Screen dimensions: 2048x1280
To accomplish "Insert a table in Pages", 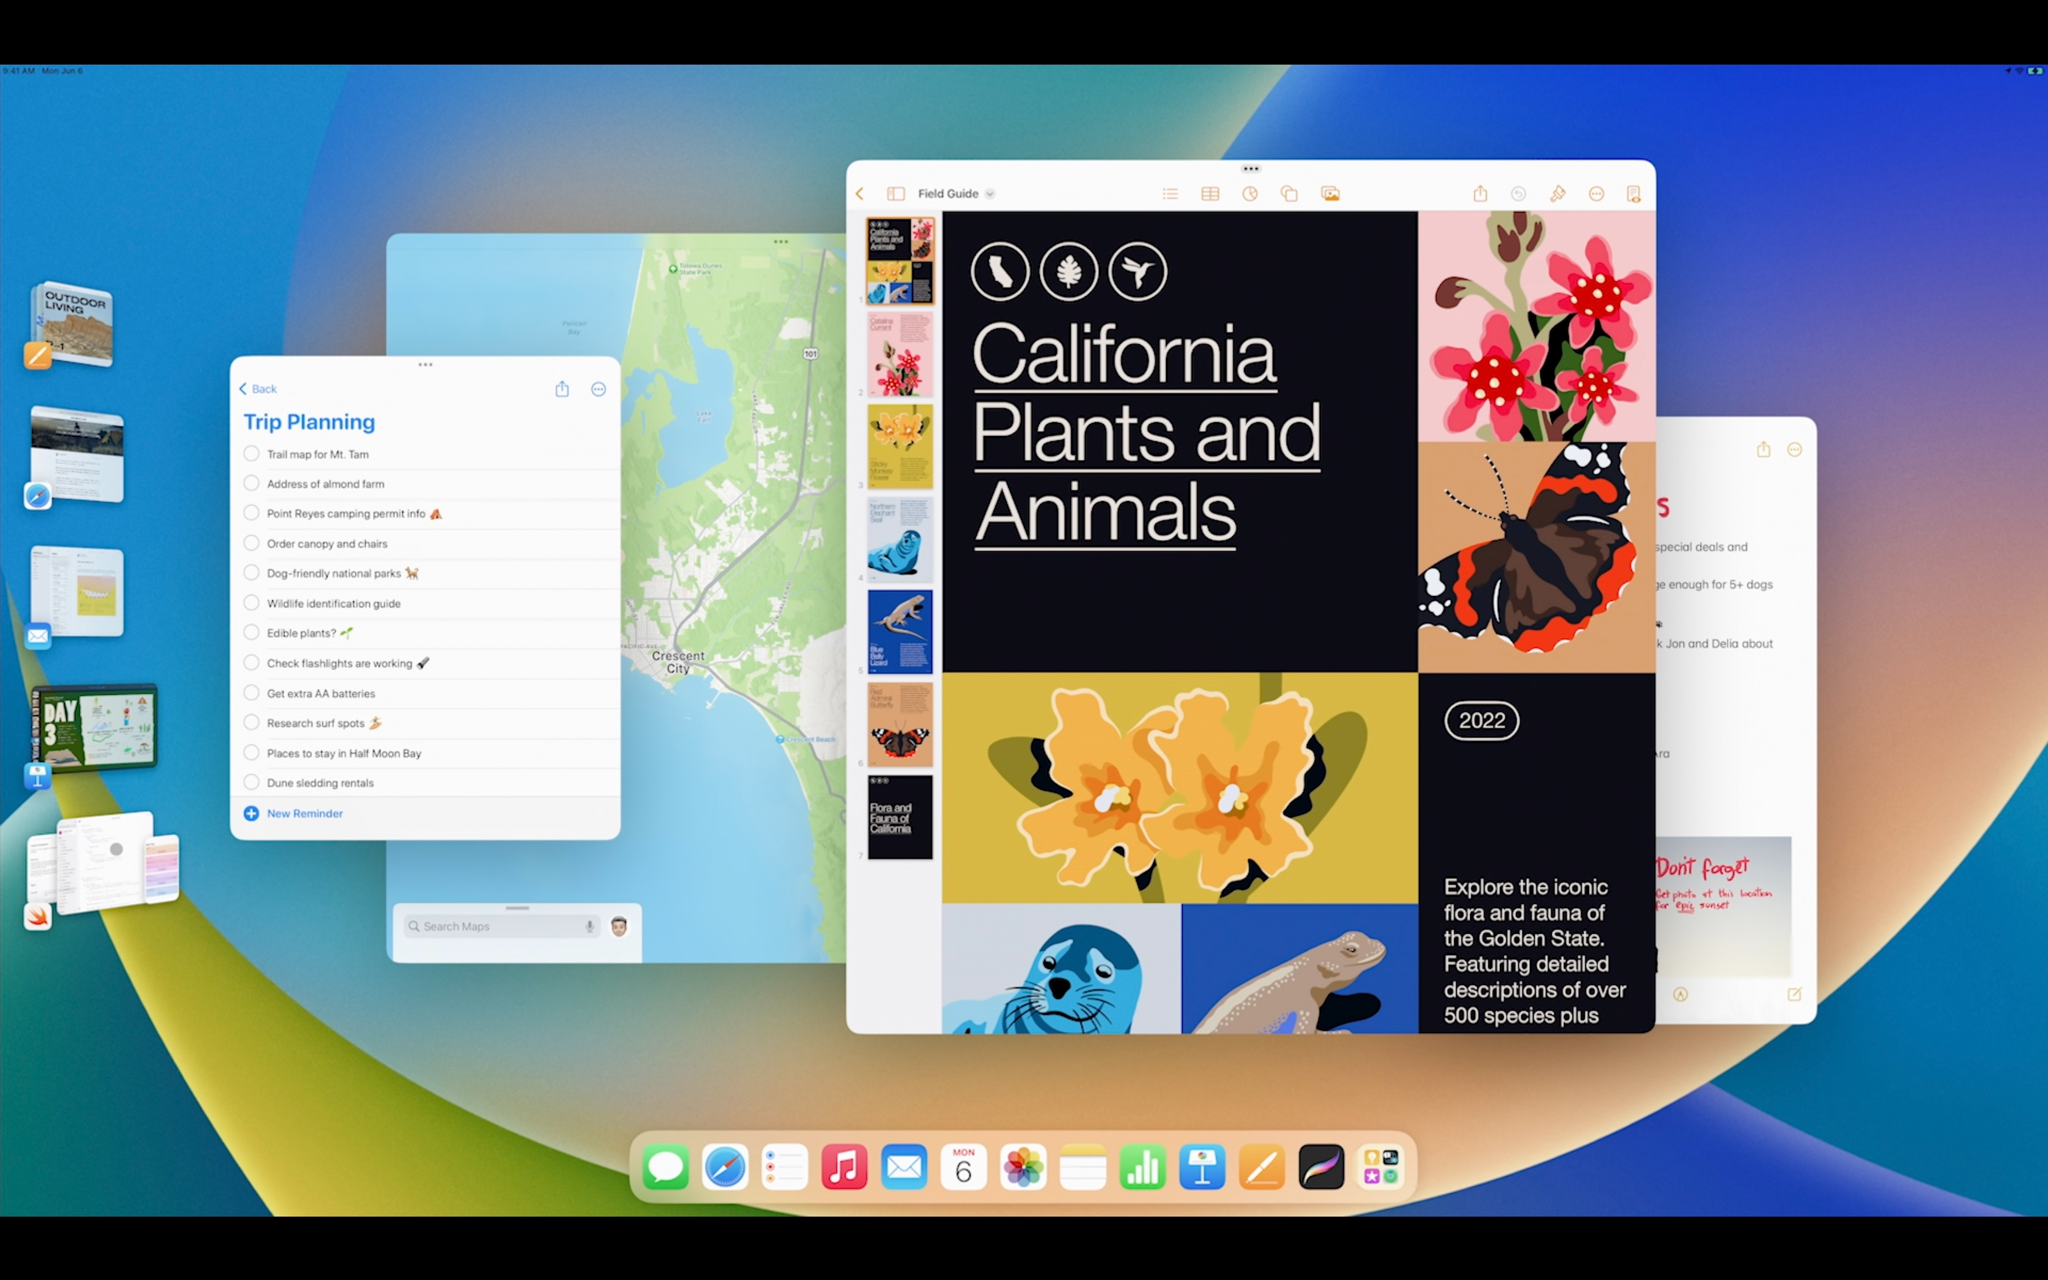I will click(1210, 194).
